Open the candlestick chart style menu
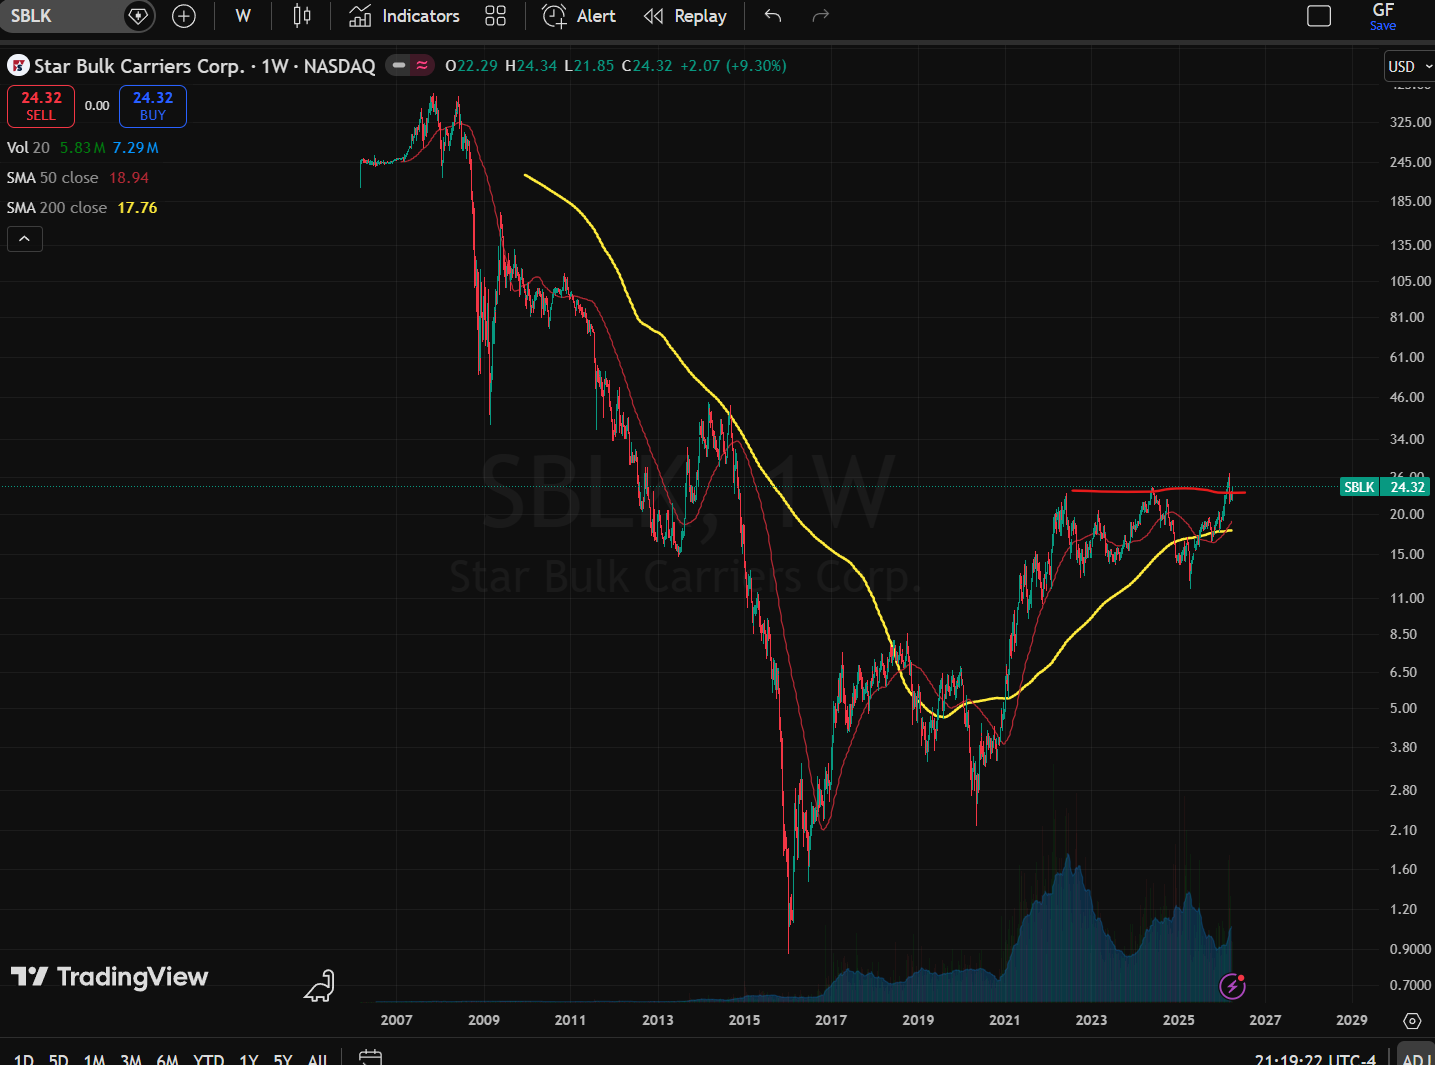This screenshot has height=1065, width=1435. [x=302, y=16]
